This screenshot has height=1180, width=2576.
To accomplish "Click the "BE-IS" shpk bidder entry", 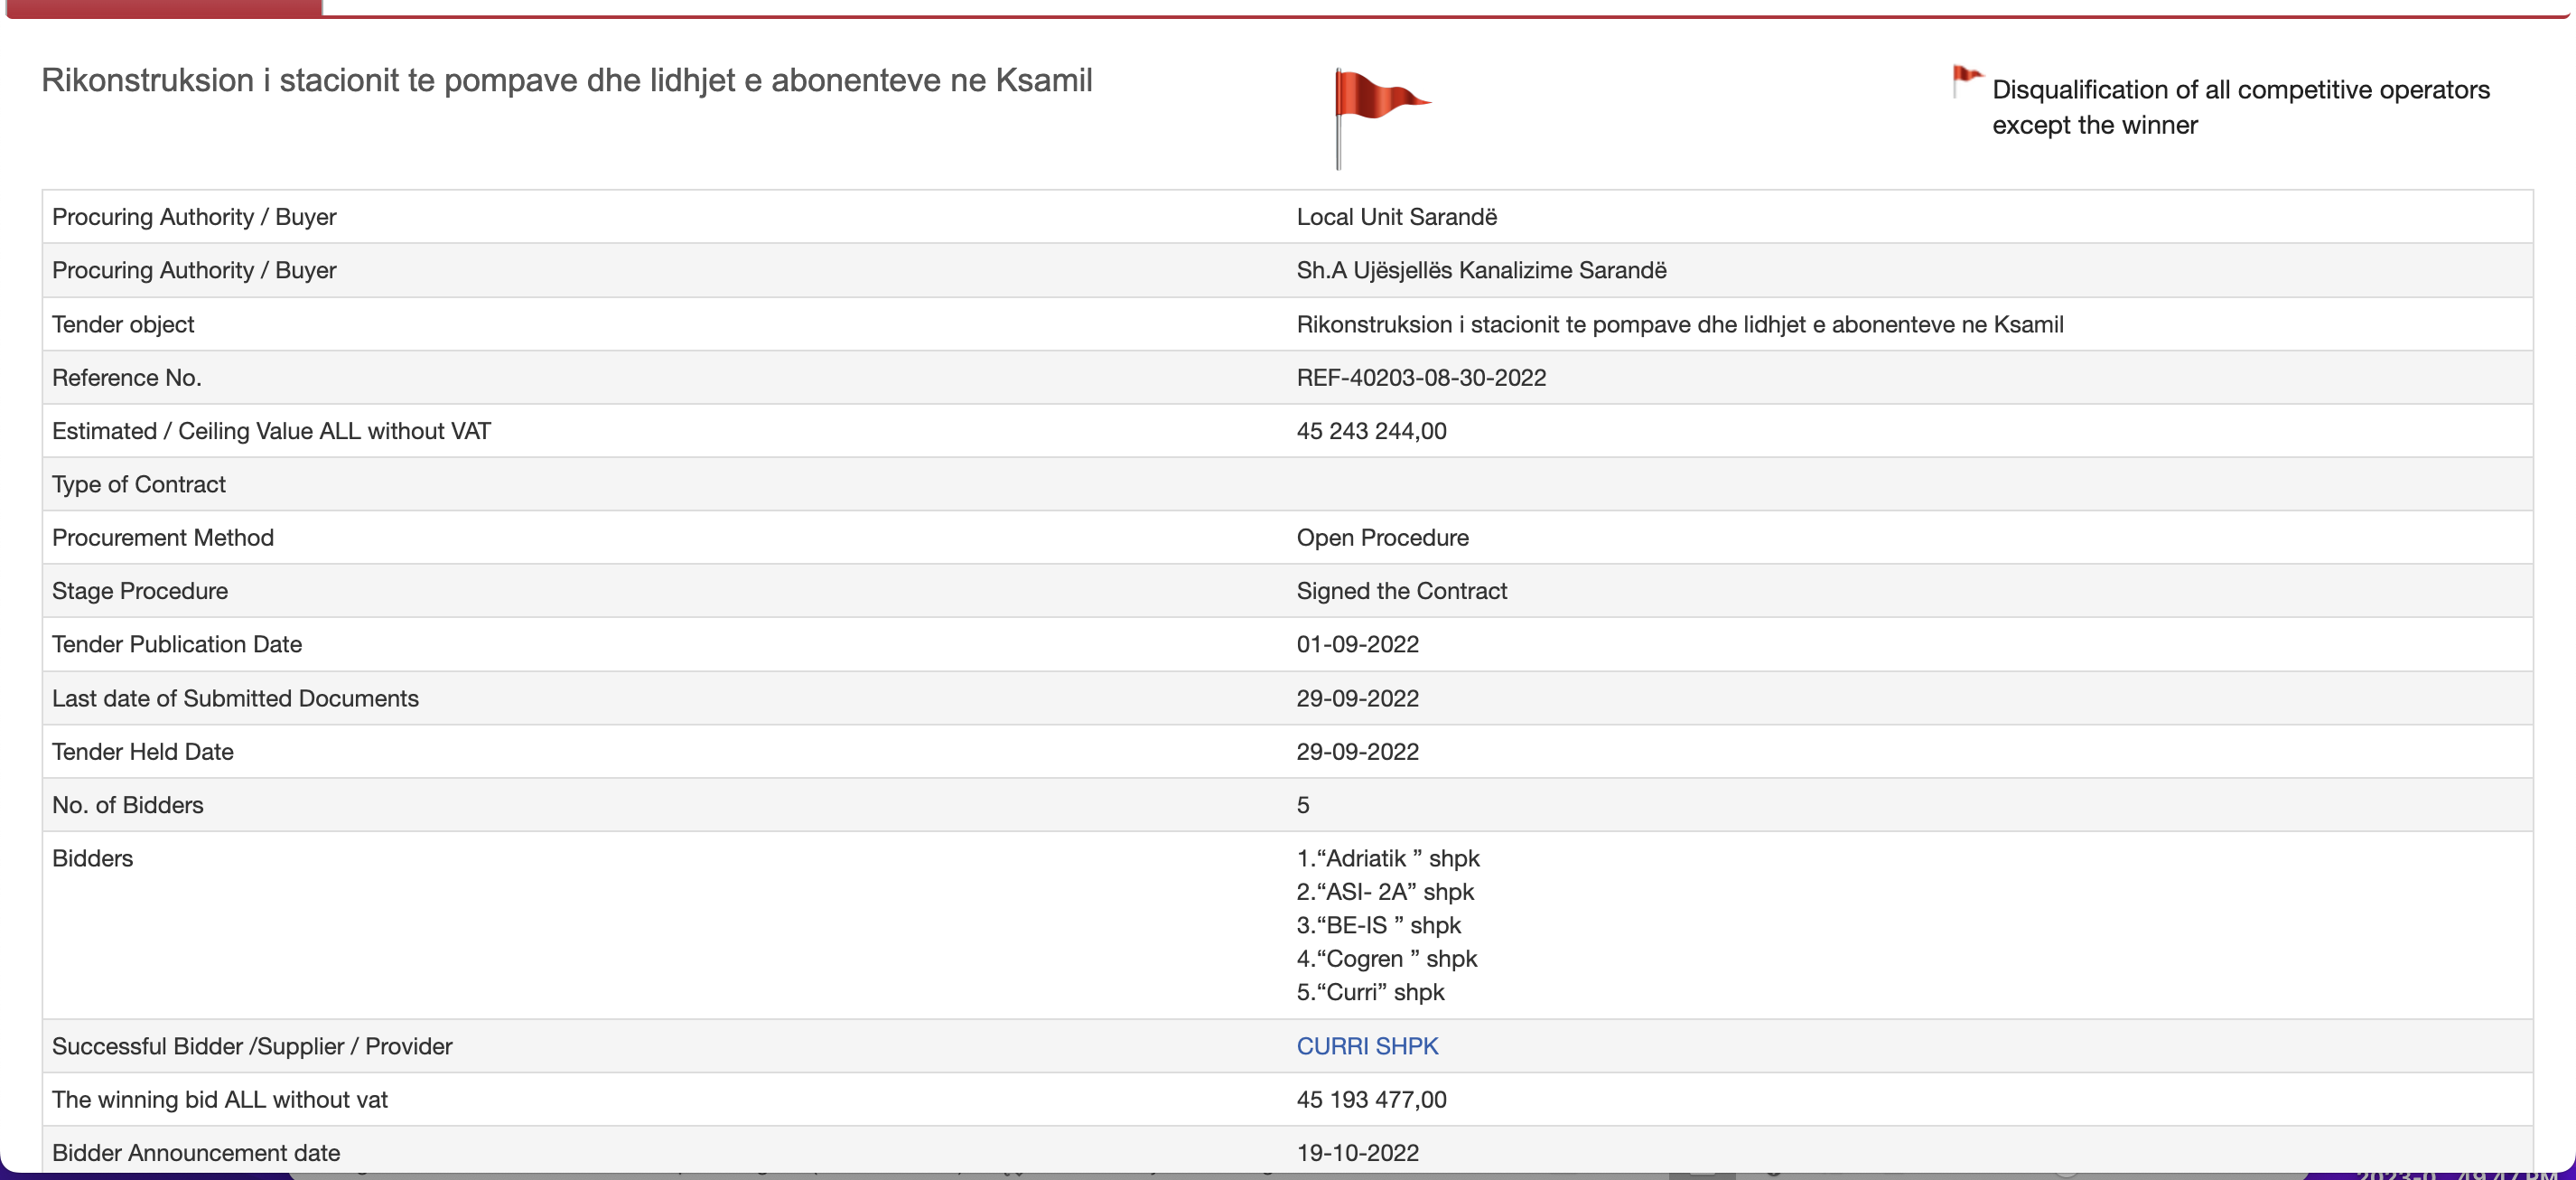I will point(1378,925).
